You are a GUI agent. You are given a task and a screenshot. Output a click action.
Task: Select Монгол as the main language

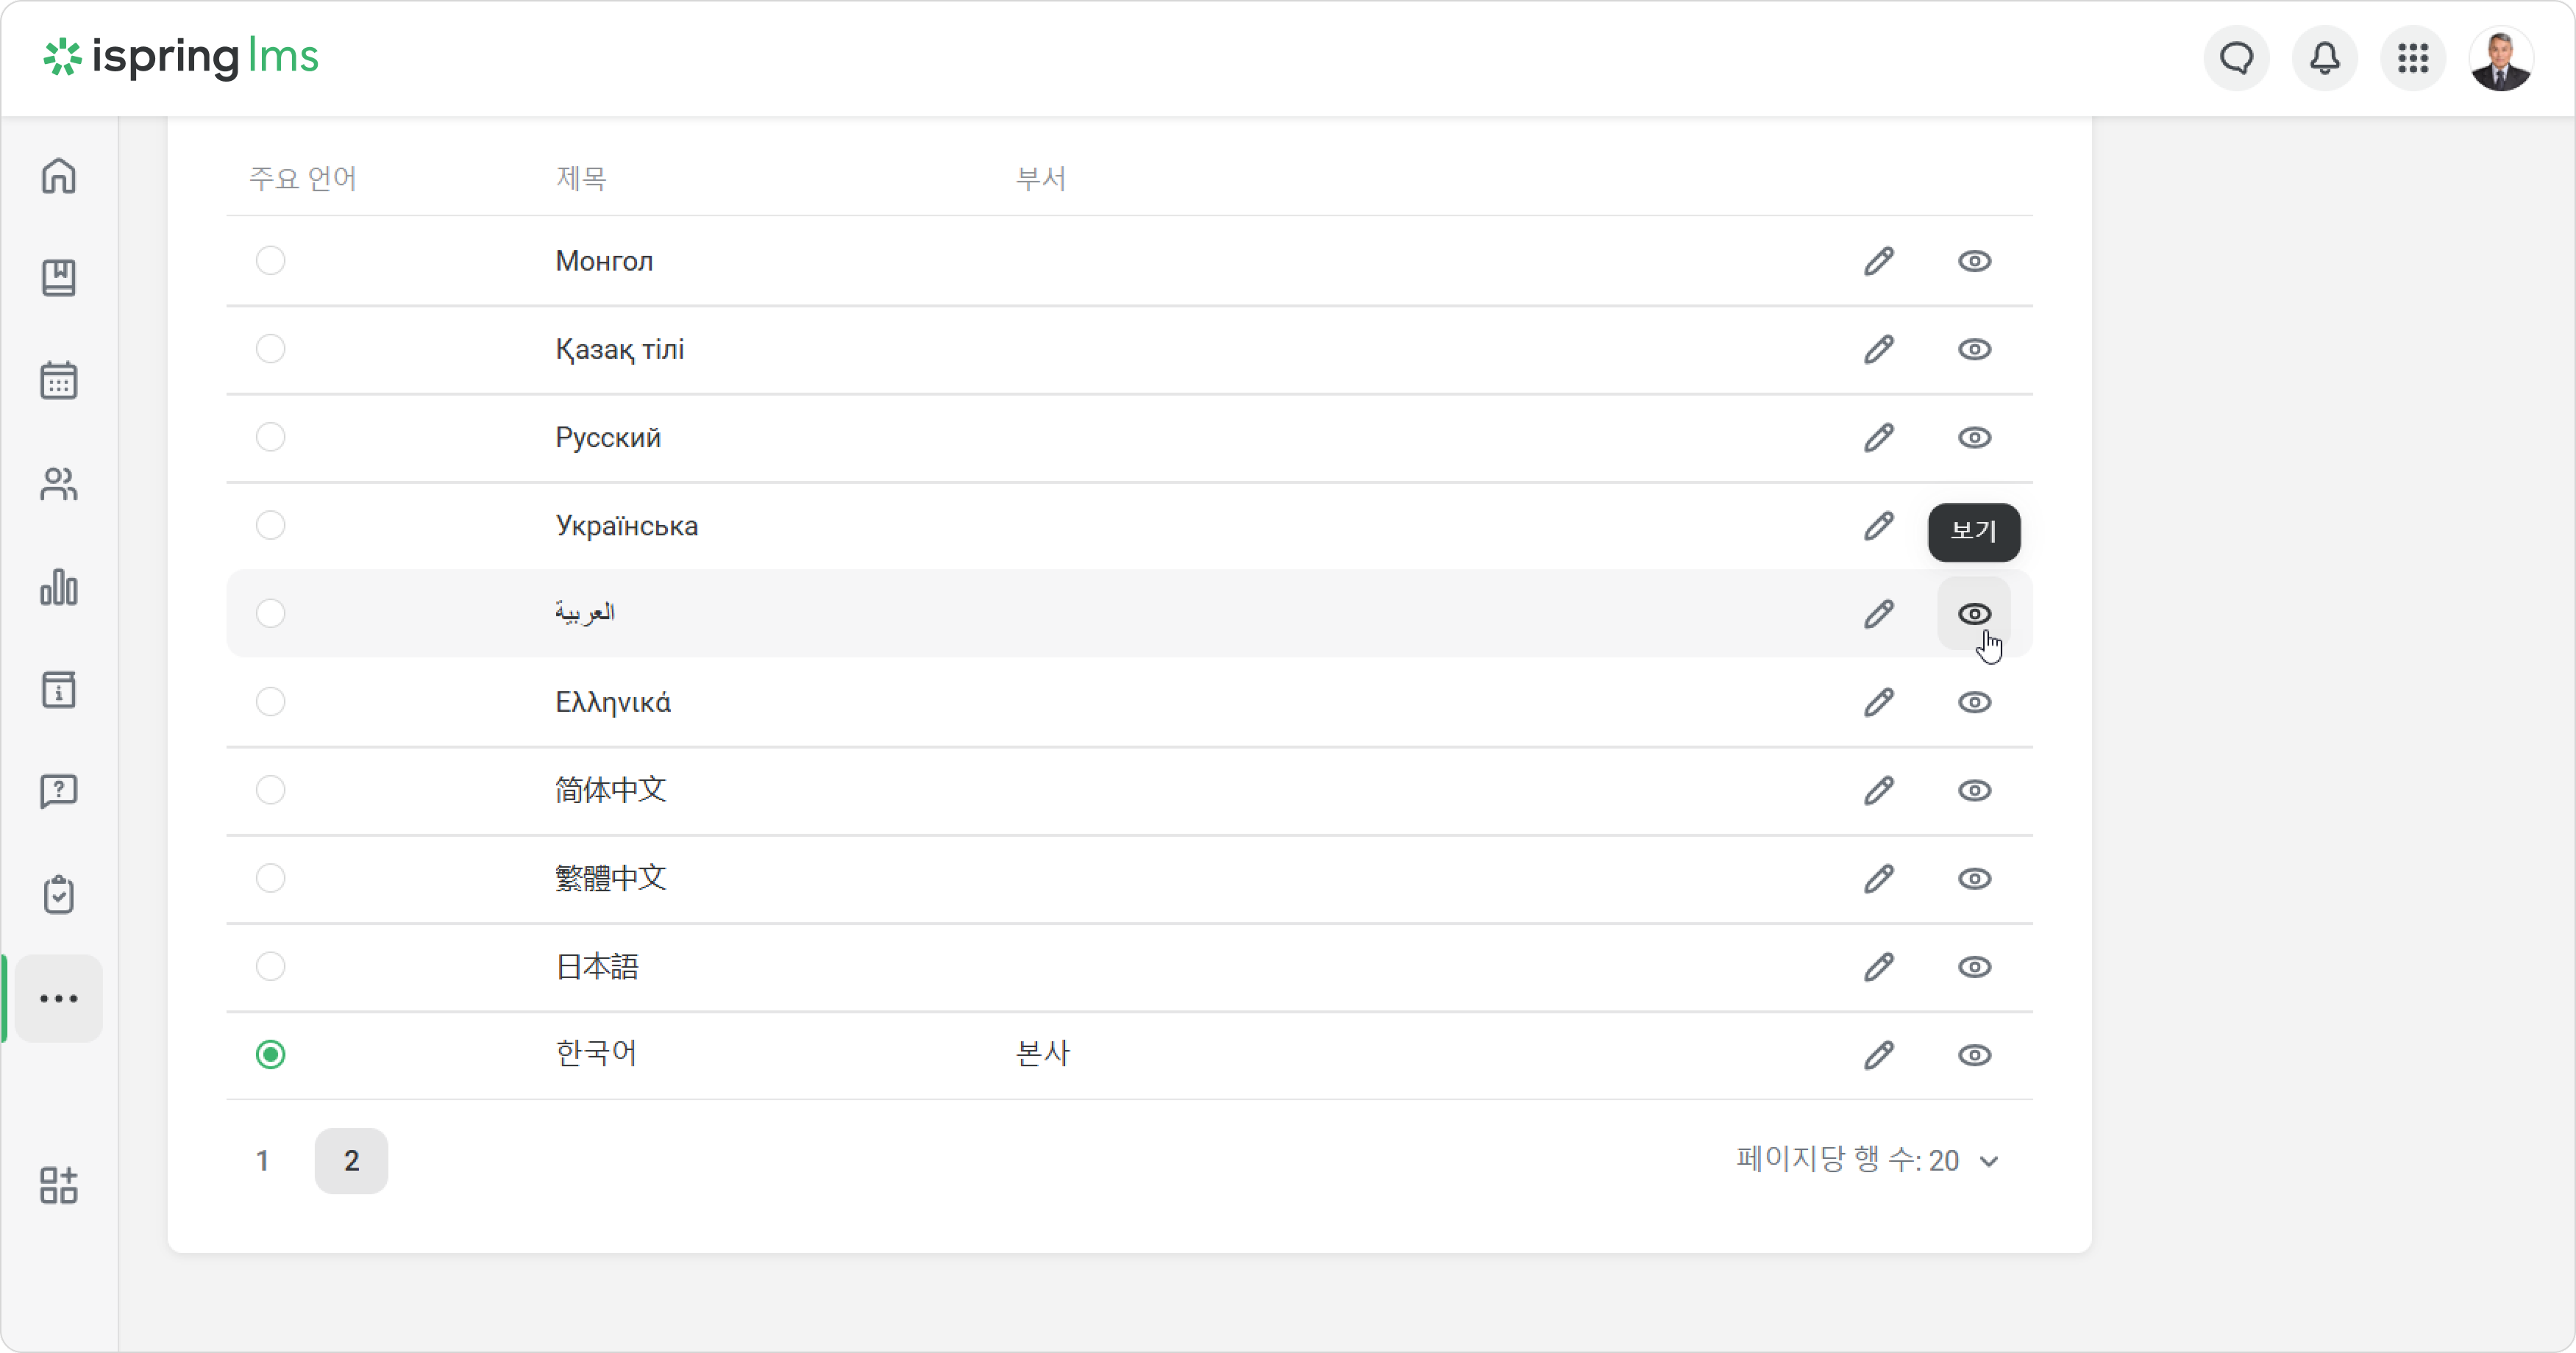point(270,261)
